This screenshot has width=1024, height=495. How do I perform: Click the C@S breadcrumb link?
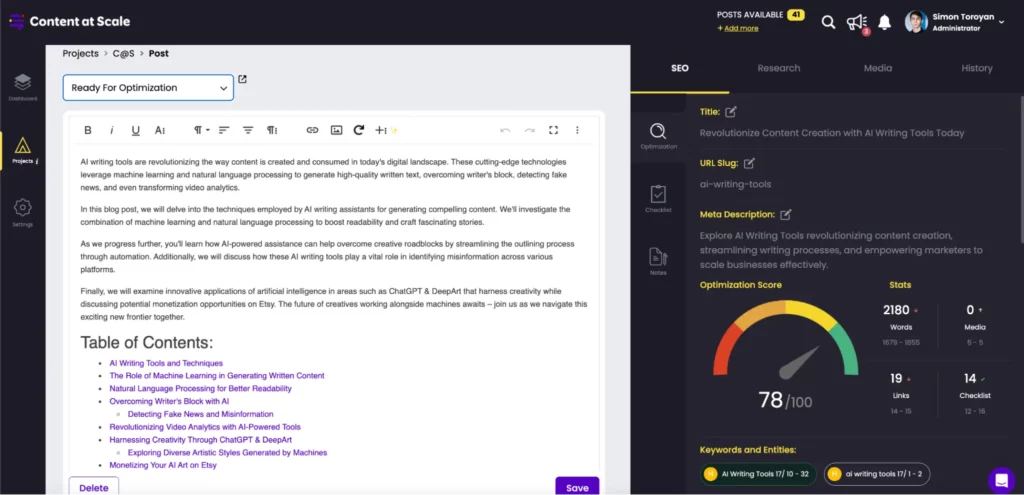(x=123, y=54)
